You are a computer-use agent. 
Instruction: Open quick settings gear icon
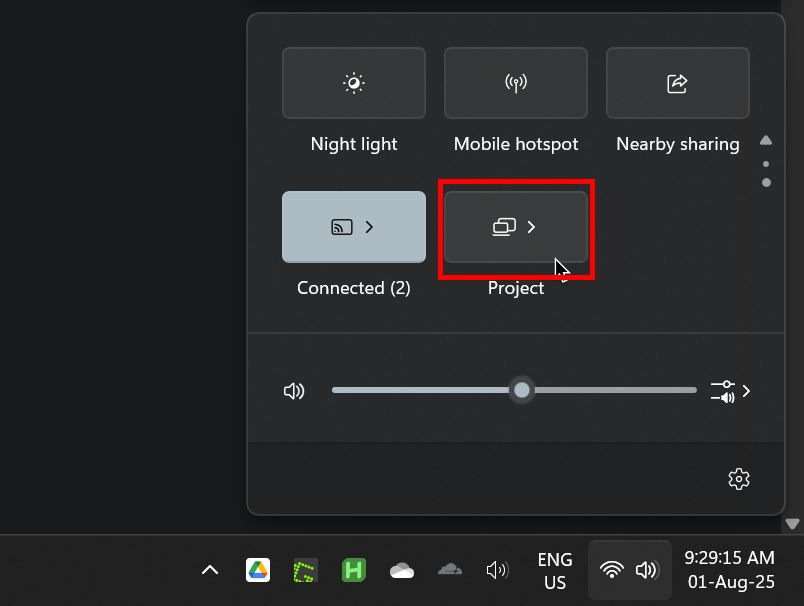click(739, 479)
